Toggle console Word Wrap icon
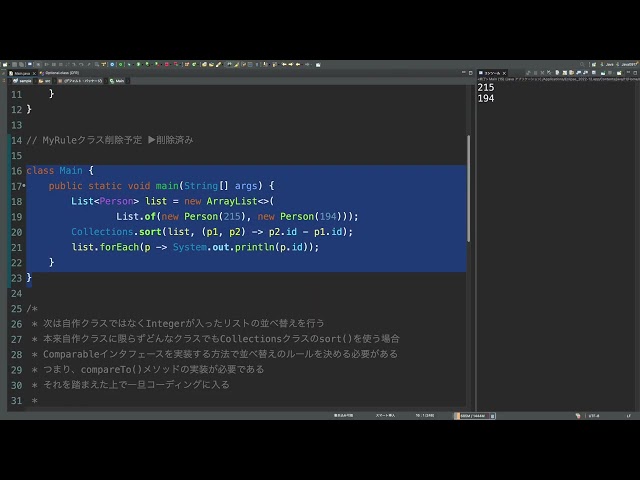 [571, 73]
